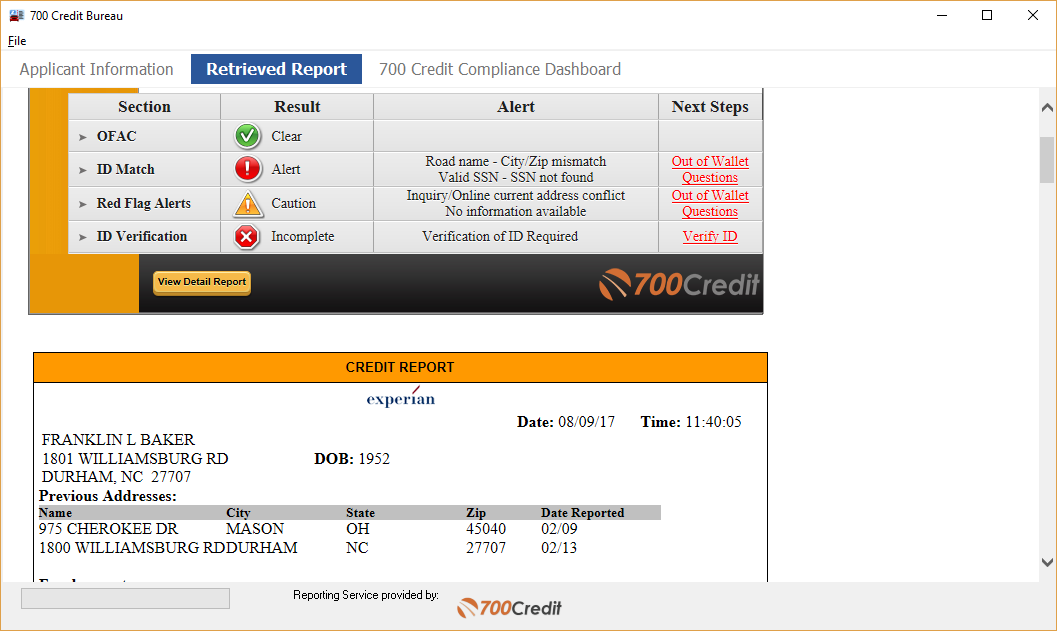Click the text input field at bottom left
This screenshot has height=631, width=1057.
125,597
